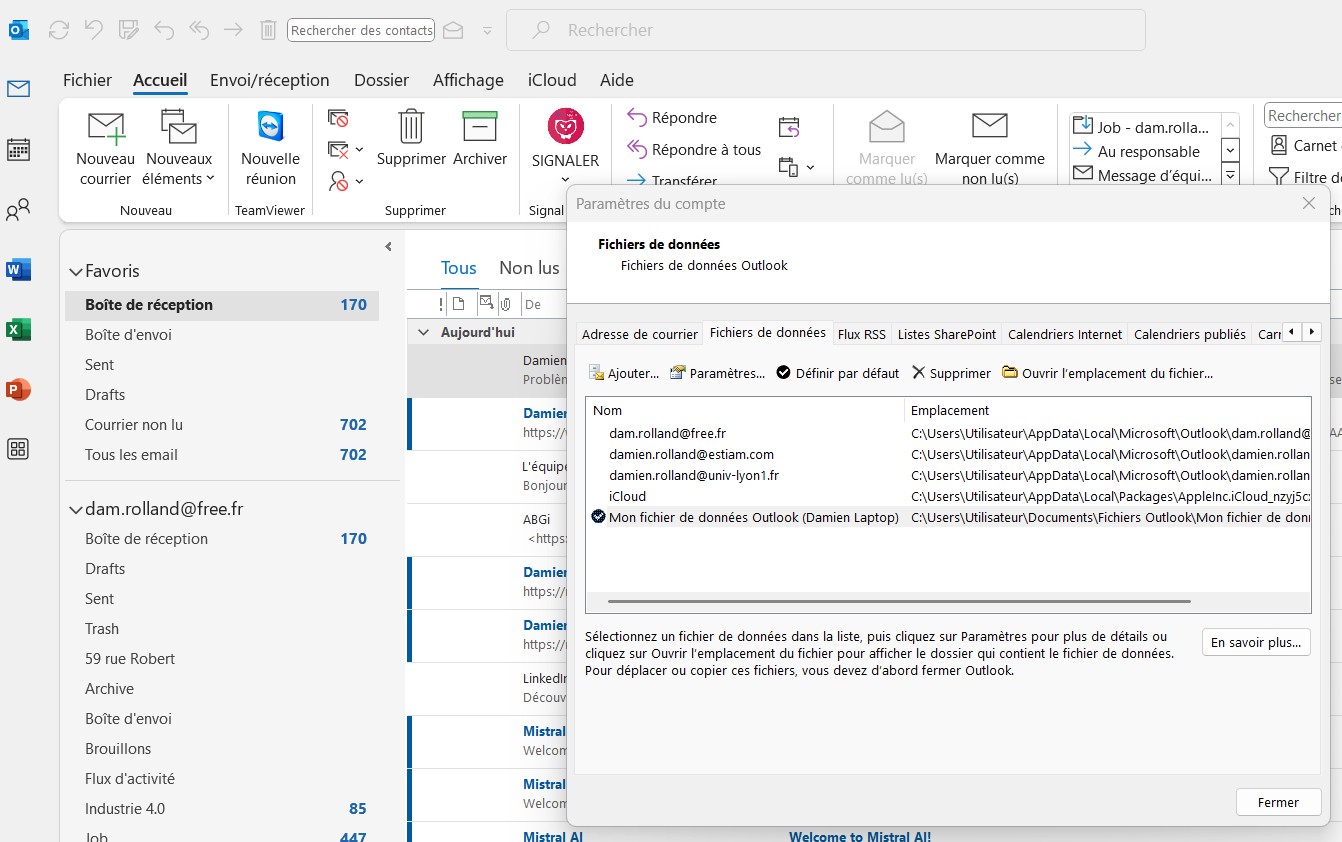Click the Forward arrow in quick access toolbar

(x=233, y=30)
